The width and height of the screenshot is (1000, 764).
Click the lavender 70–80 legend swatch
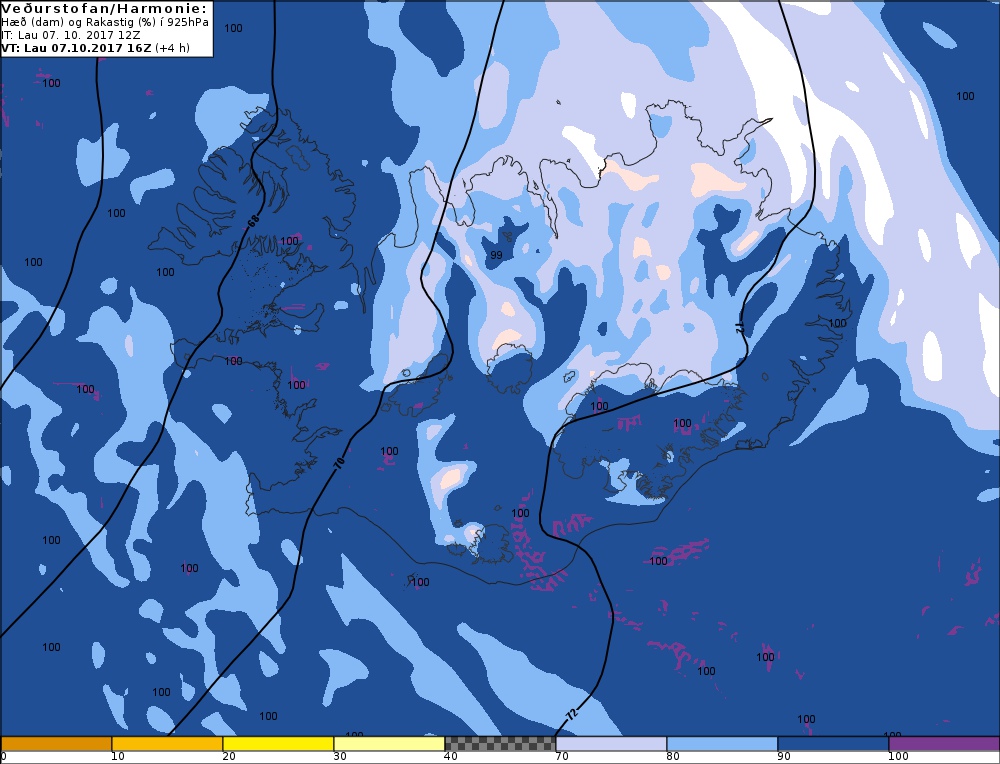pos(611,744)
